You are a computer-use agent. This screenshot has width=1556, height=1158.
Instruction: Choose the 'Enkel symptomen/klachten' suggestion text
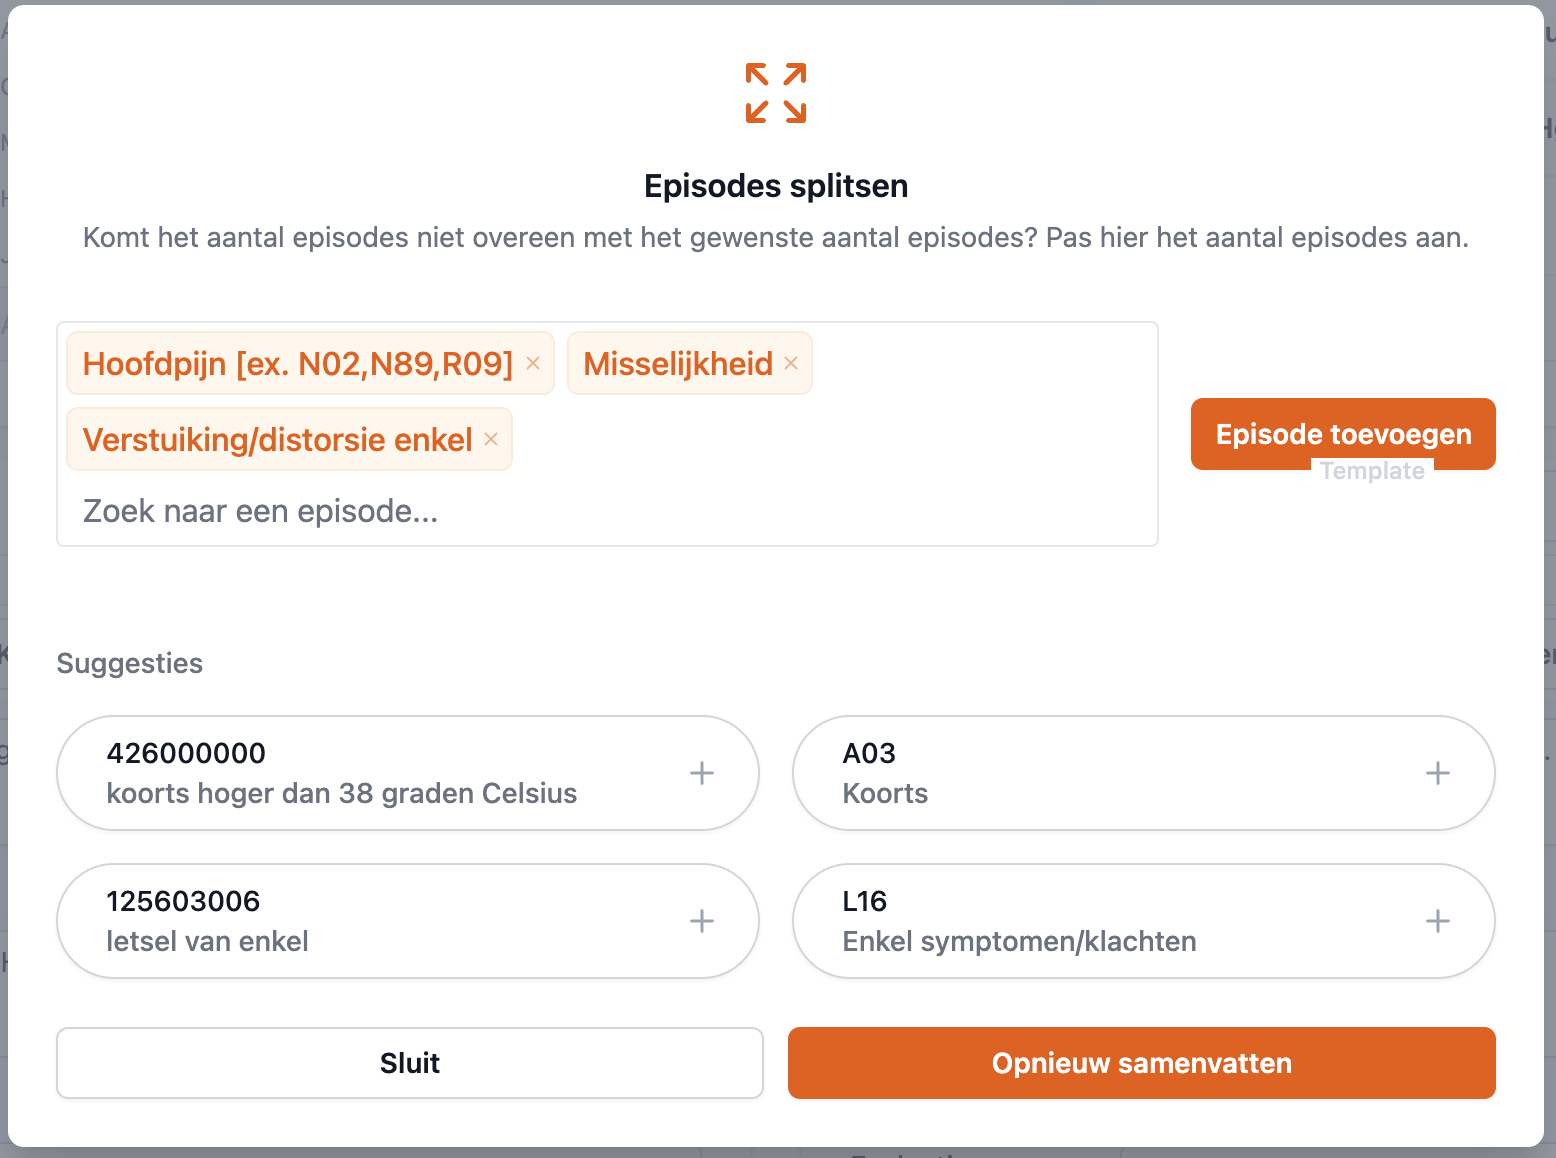pos(1019,942)
